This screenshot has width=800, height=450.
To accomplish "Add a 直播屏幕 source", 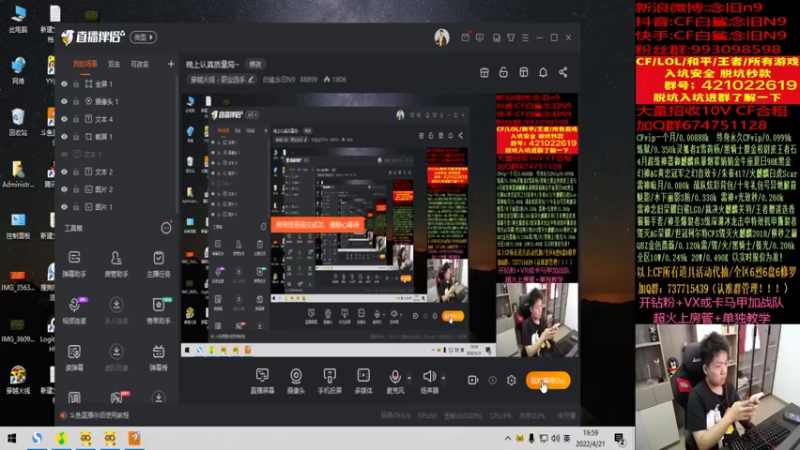I will pyautogui.click(x=262, y=381).
